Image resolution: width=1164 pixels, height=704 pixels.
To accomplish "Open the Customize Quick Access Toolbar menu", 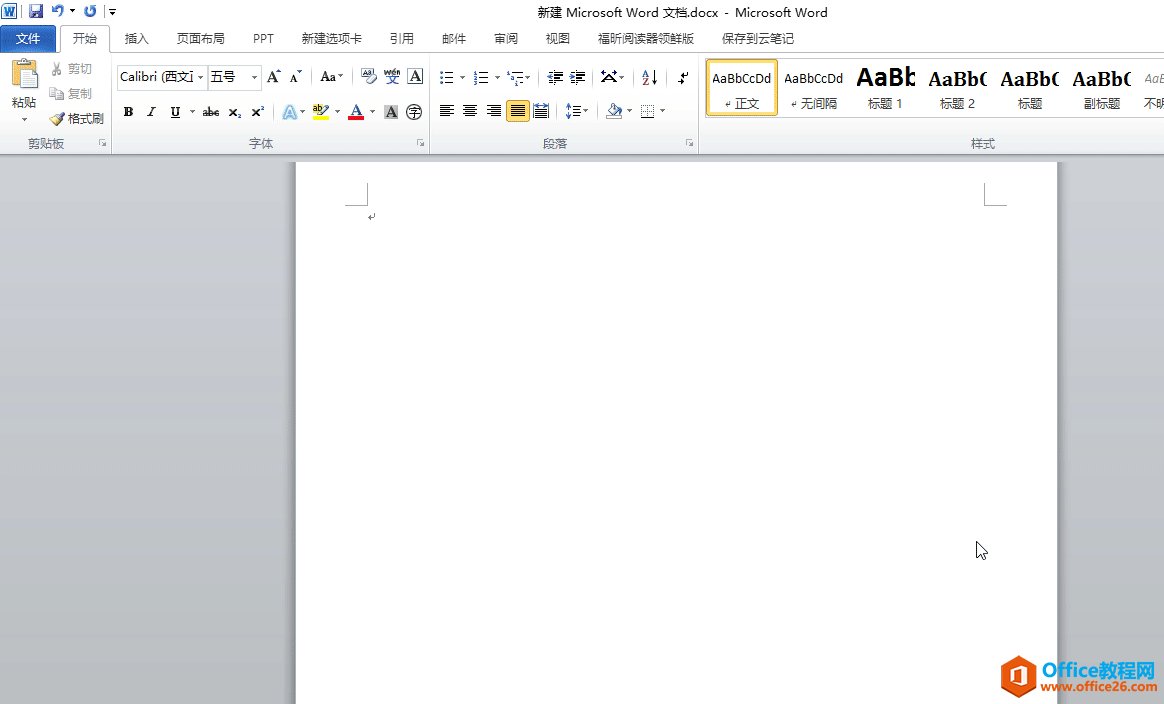I will tap(112, 11).
